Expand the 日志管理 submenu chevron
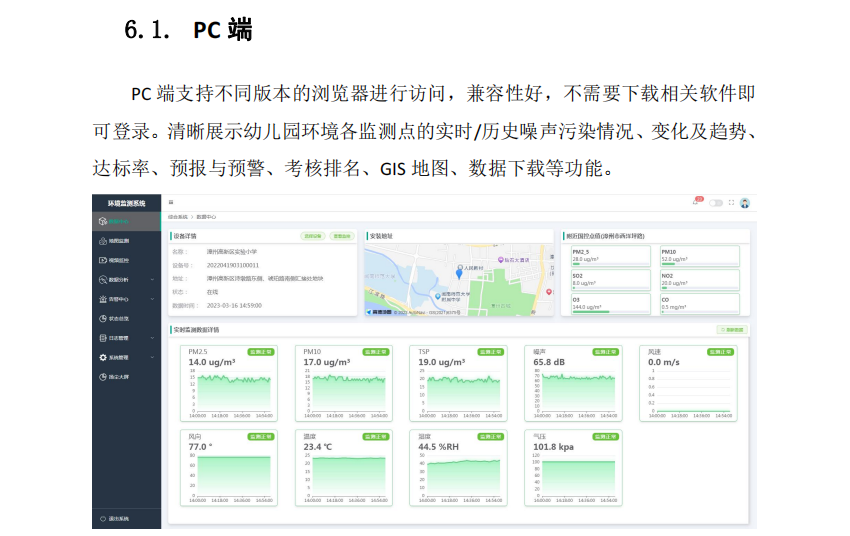This screenshot has width=850, height=536. (152, 338)
